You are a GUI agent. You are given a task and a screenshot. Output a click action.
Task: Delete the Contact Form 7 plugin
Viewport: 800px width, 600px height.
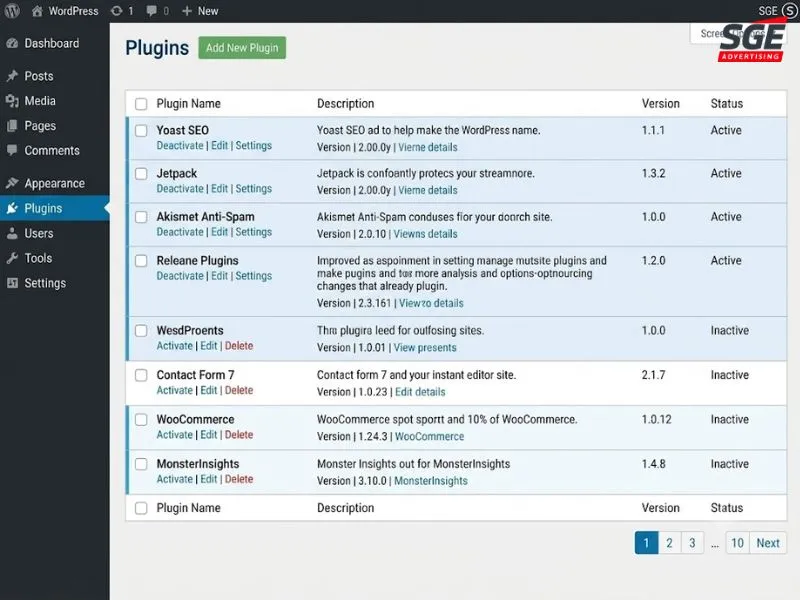(x=239, y=390)
